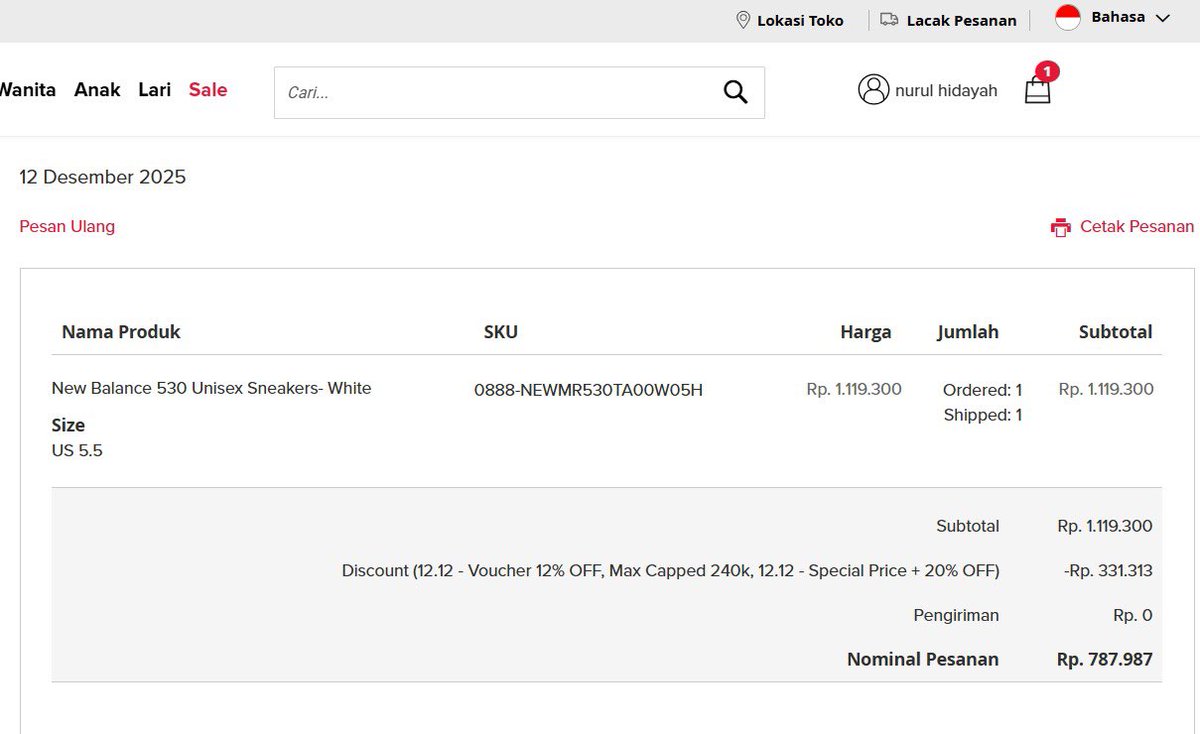Open the Wanita menu
1200x734 pixels.
click(27, 90)
